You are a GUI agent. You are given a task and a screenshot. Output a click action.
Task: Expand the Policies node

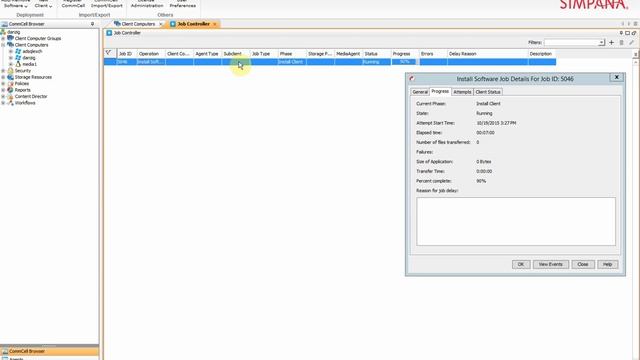[3, 84]
